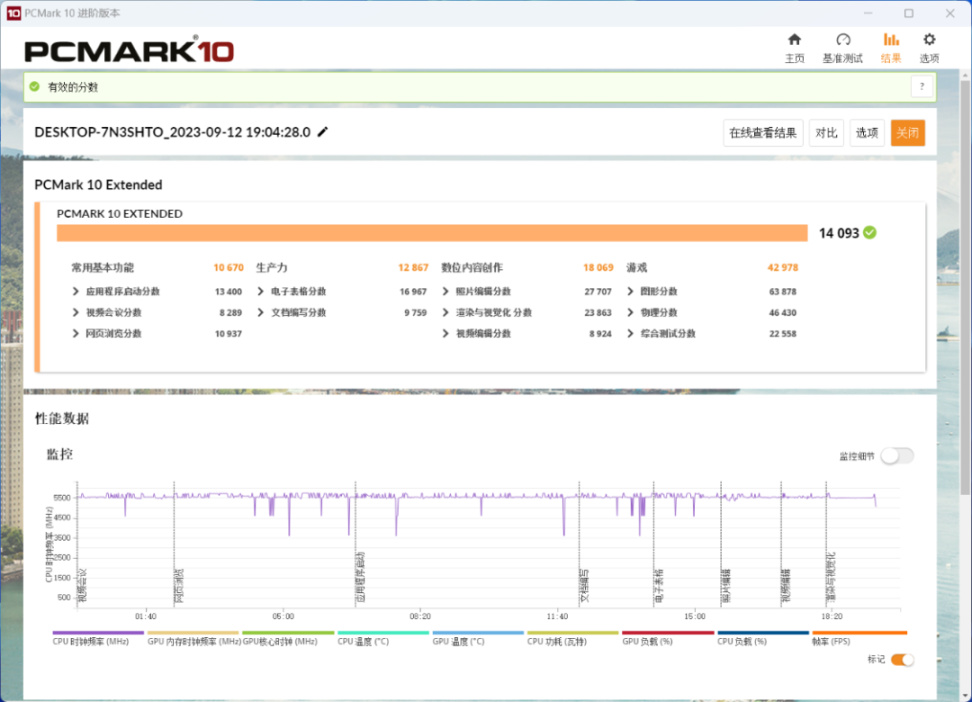Select GPU load (%) legend swatch

point(668,633)
